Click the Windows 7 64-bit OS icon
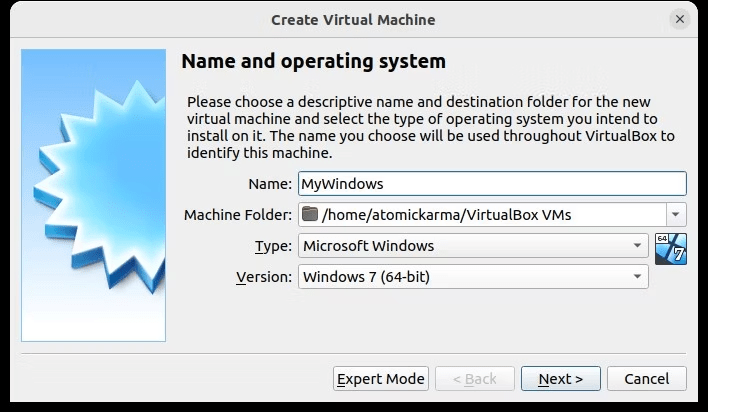Image resolution: width=748 pixels, height=416 pixels. (x=670, y=249)
